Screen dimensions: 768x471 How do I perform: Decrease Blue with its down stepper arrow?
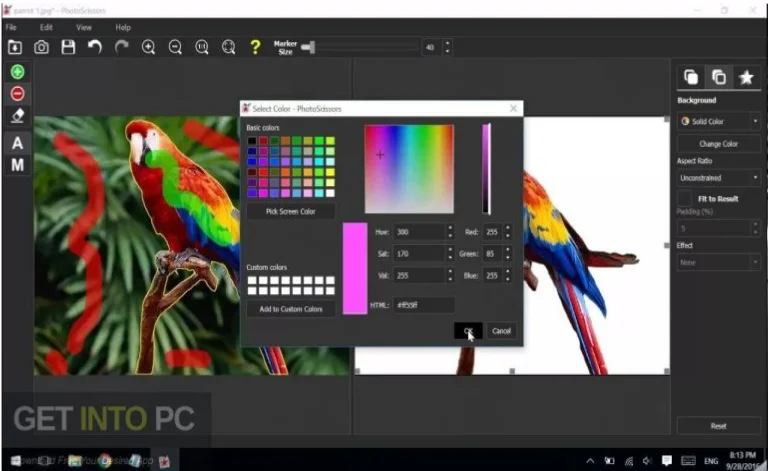point(508,280)
